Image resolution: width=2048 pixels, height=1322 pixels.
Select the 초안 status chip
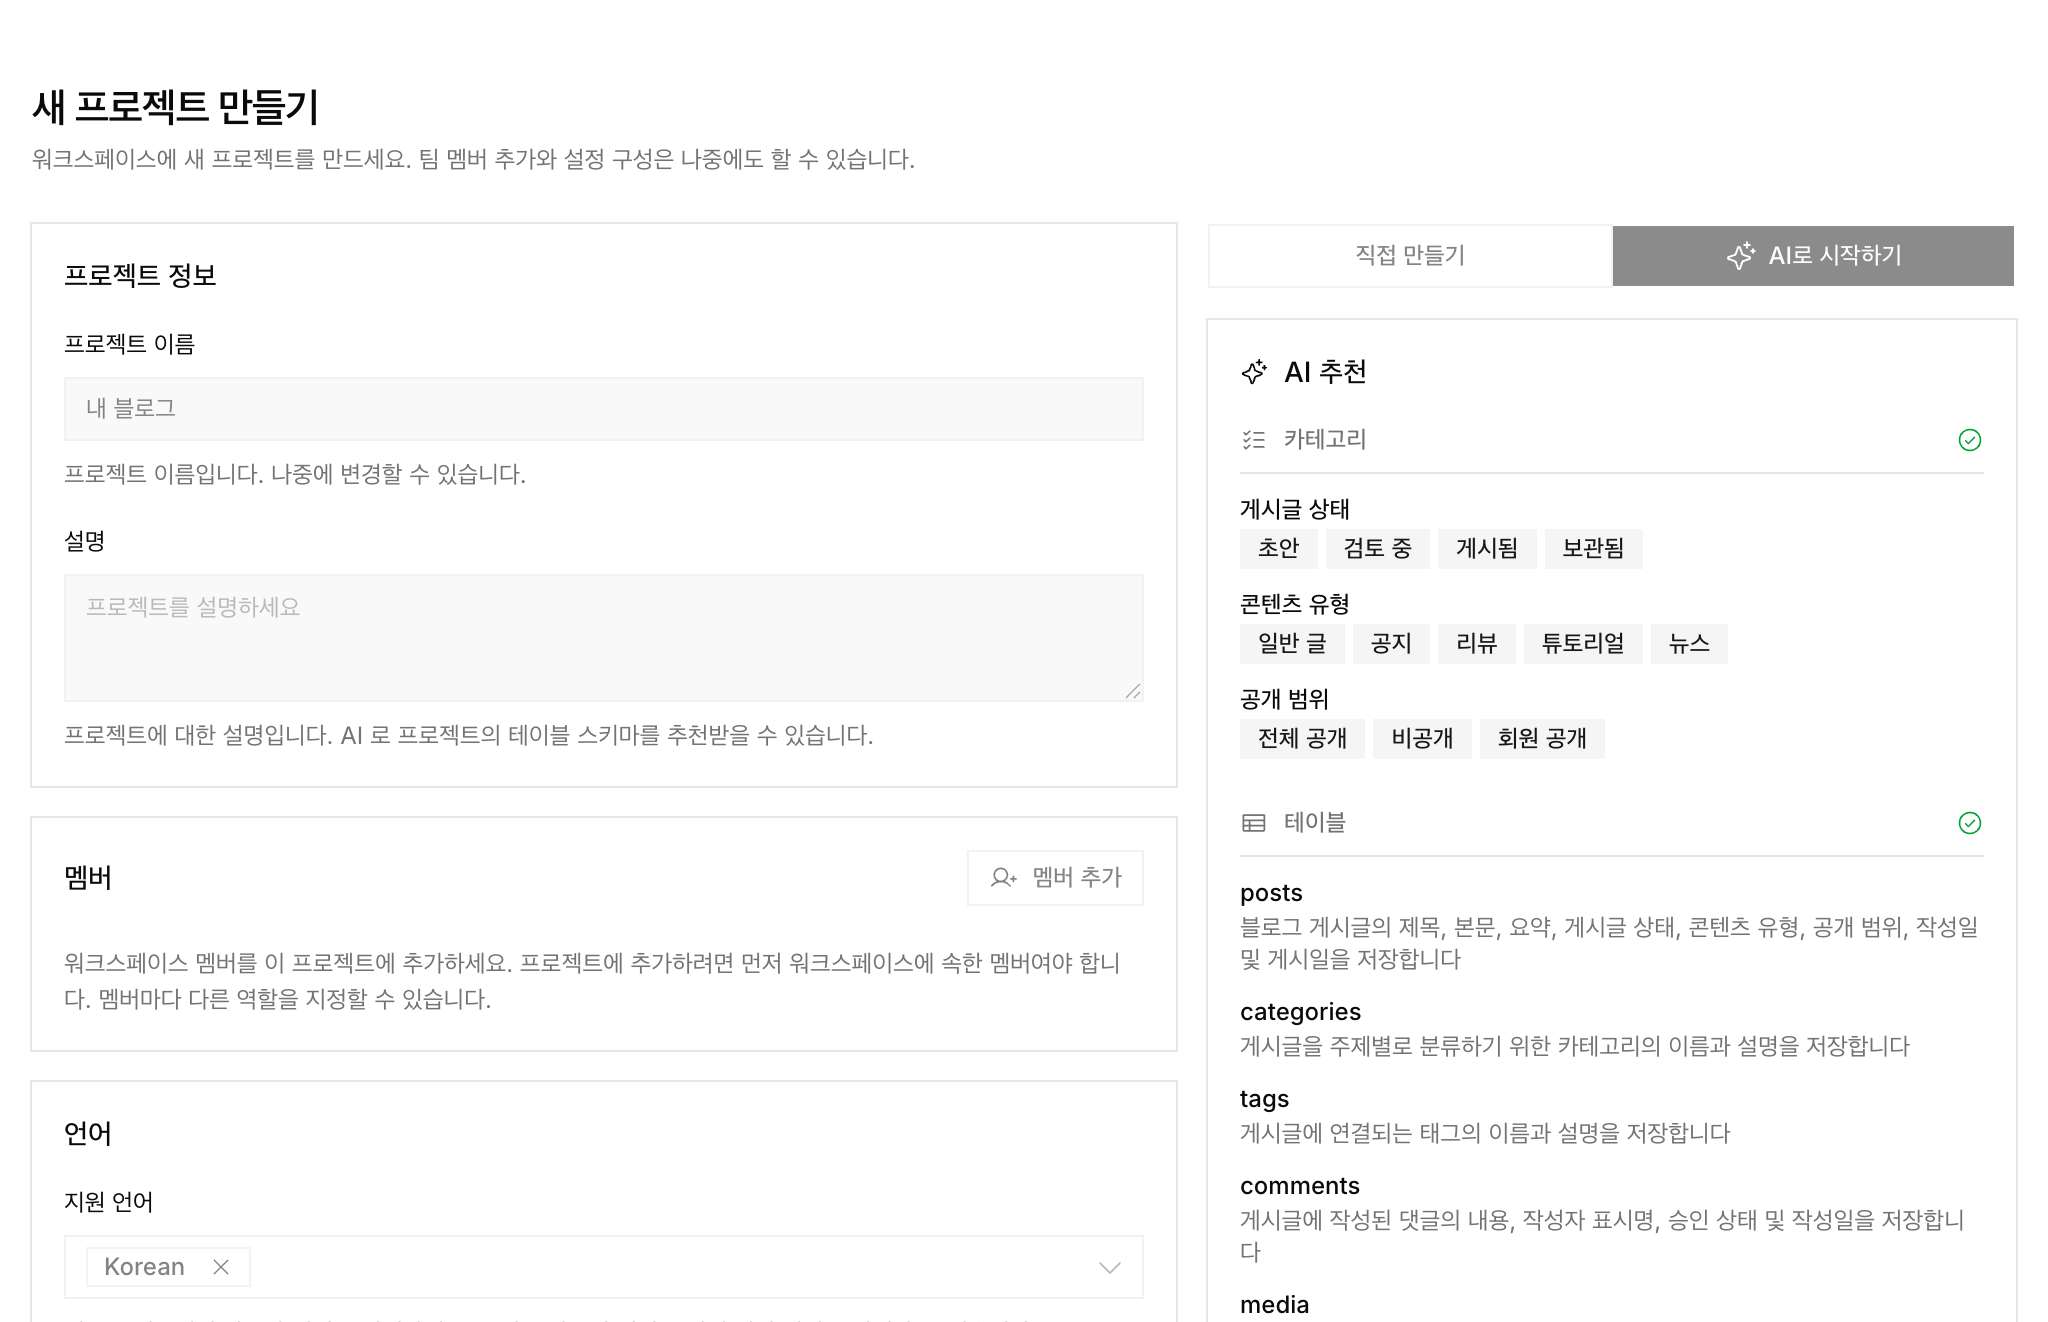tap(1278, 549)
